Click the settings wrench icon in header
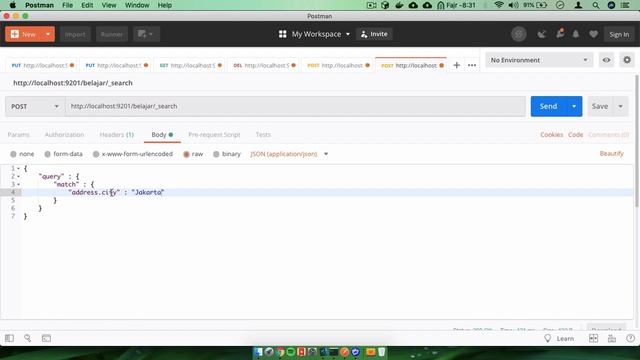Image resolution: width=640 pixels, height=360 pixels. click(x=560, y=33)
